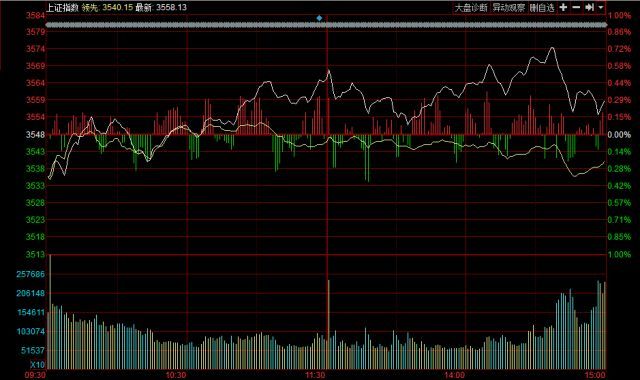Click the jump-to-end arrow icon

point(589,7)
